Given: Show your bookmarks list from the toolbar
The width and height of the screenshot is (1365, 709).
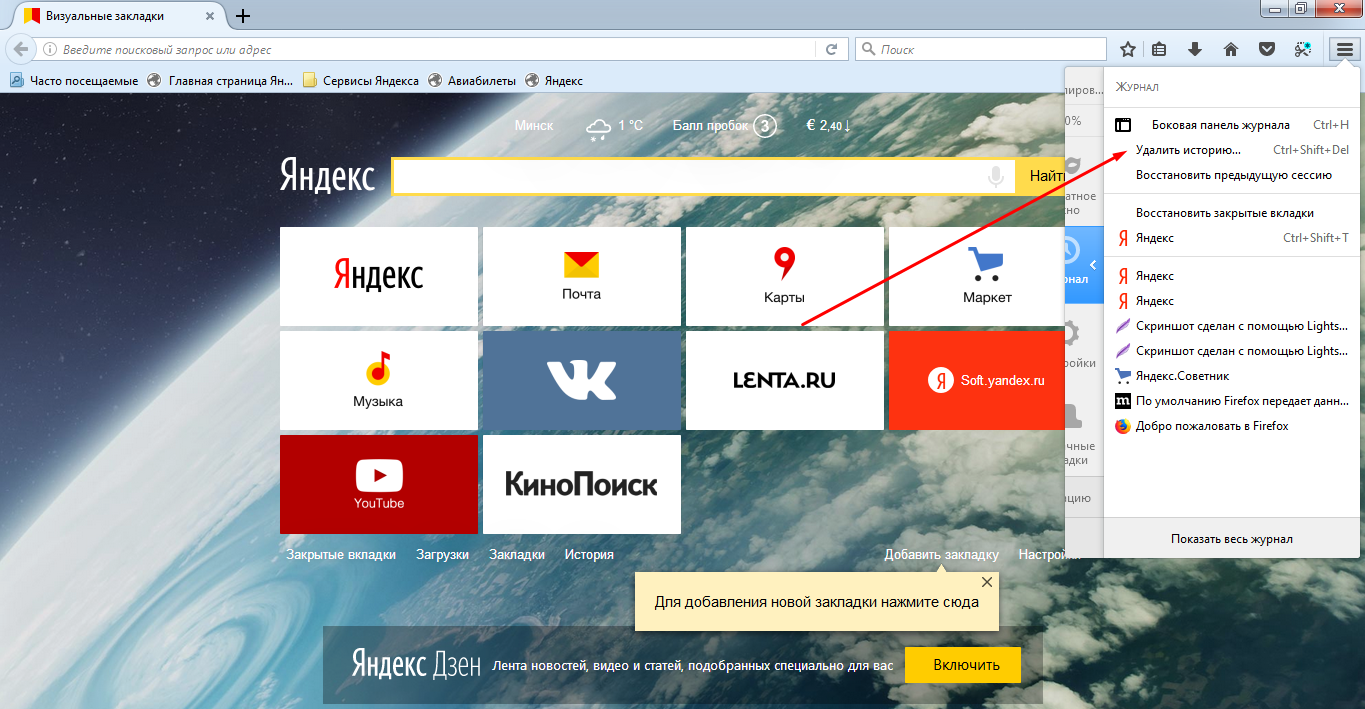Looking at the screenshot, I should 1160,49.
